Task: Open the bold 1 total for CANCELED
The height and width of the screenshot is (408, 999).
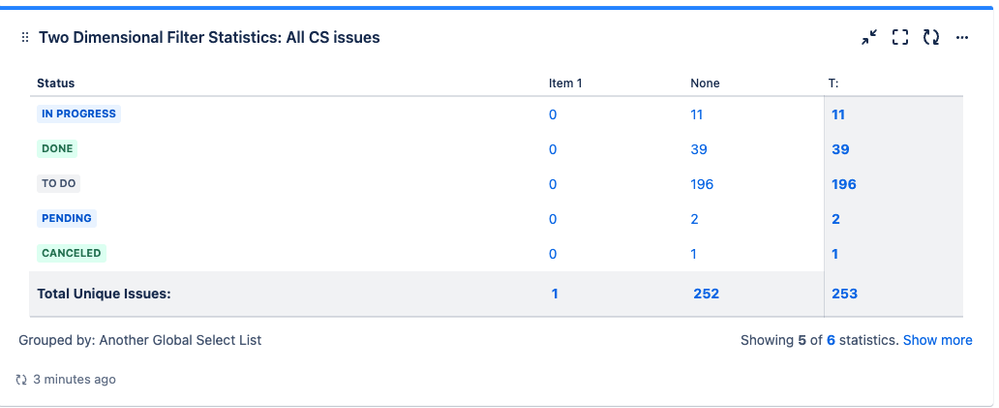Action: coord(835,254)
